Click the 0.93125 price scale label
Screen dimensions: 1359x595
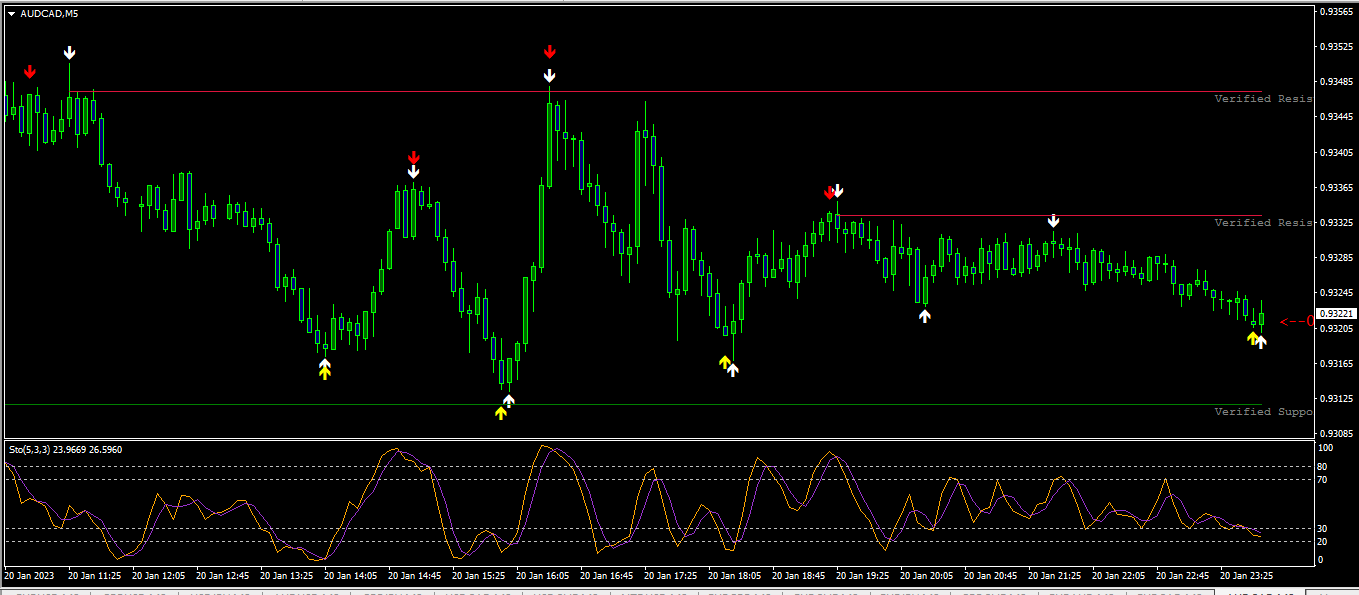tap(1338, 399)
